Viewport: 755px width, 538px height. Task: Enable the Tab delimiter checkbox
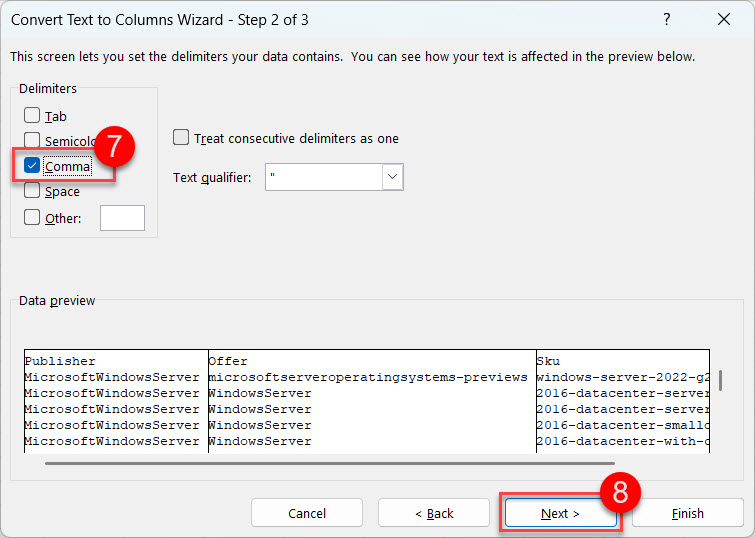point(33,116)
